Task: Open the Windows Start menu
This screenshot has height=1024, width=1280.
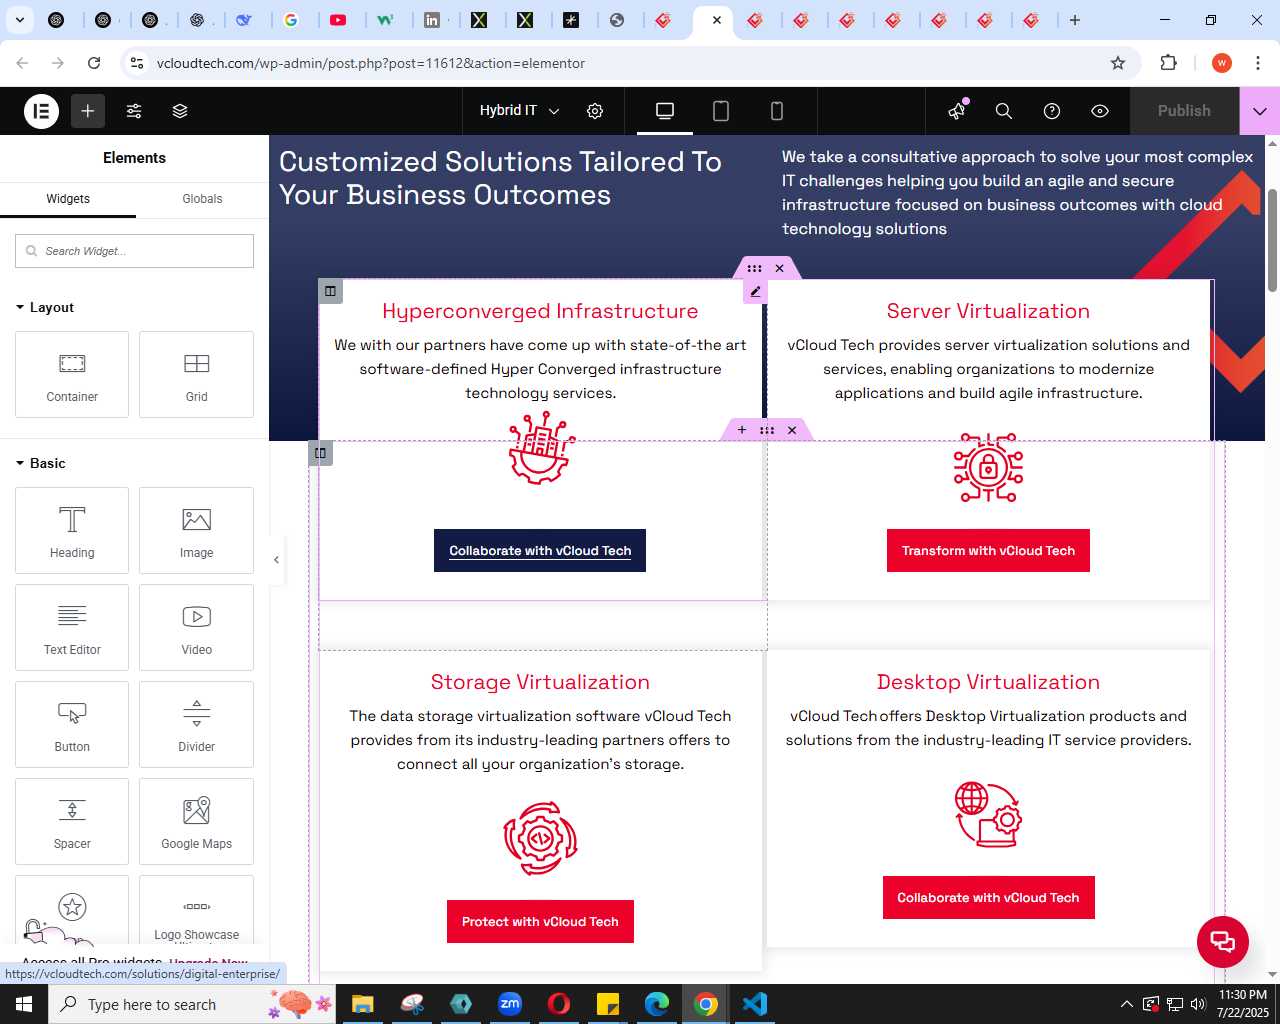Action: pyautogui.click(x=24, y=1004)
